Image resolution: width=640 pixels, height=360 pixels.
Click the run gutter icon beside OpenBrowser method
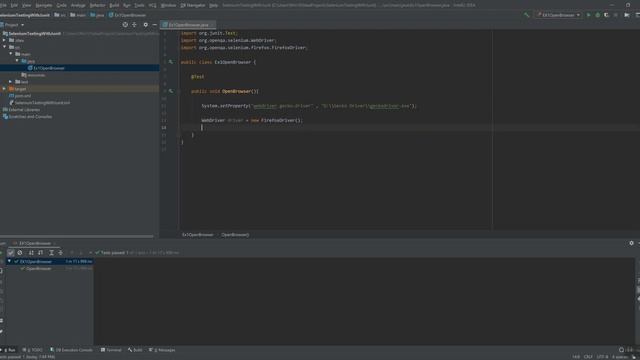[x=171, y=91]
